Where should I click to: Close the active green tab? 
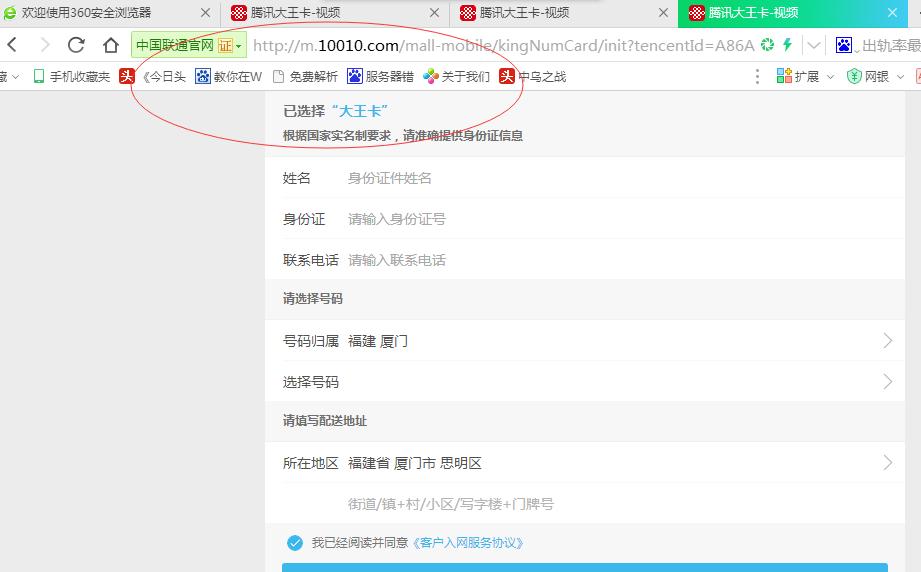click(892, 12)
